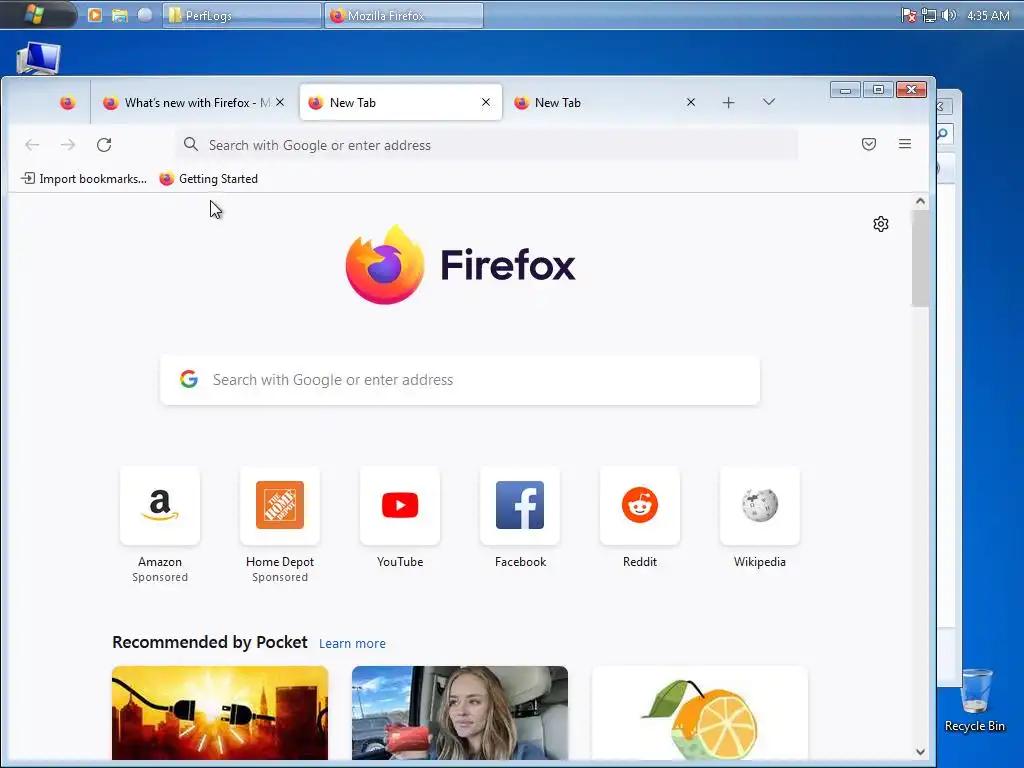Image resolution: width=1024 pixels, height=768 pixels.
Task: Open the Save to Pocket button
Action: click(869, 144)
